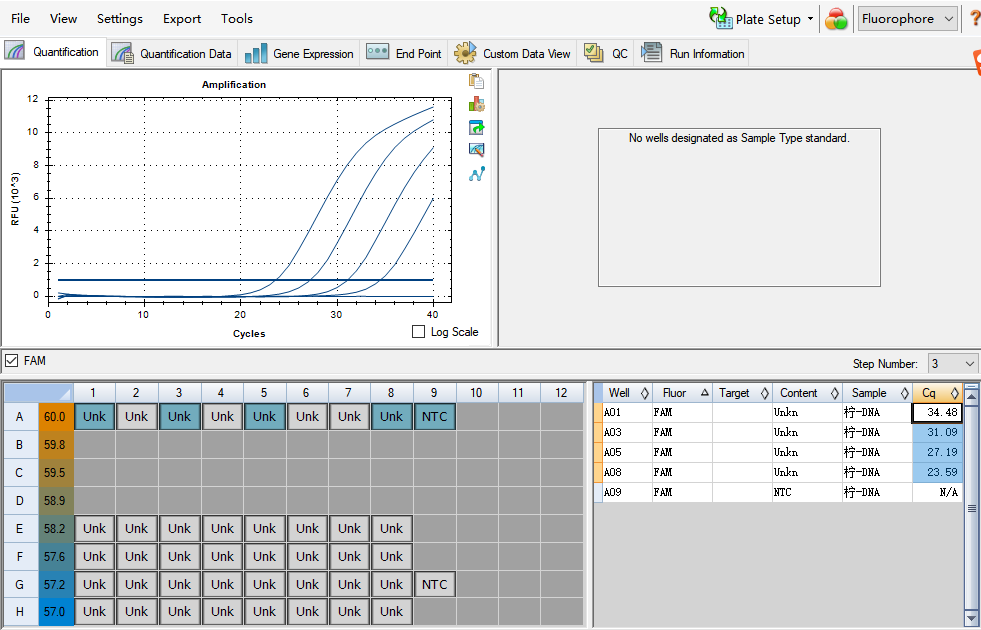Select all wells via plate corner cell
This screenshot has height=630, width=981.
coord(39,393)
